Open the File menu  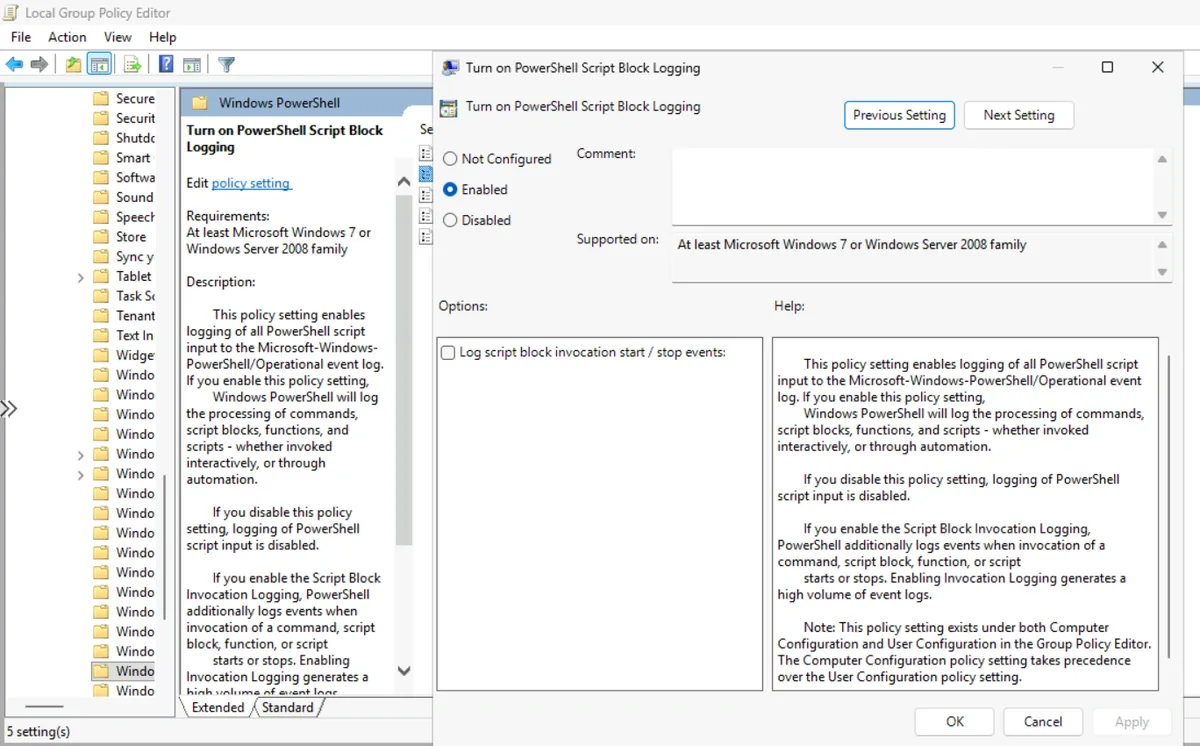21,37
